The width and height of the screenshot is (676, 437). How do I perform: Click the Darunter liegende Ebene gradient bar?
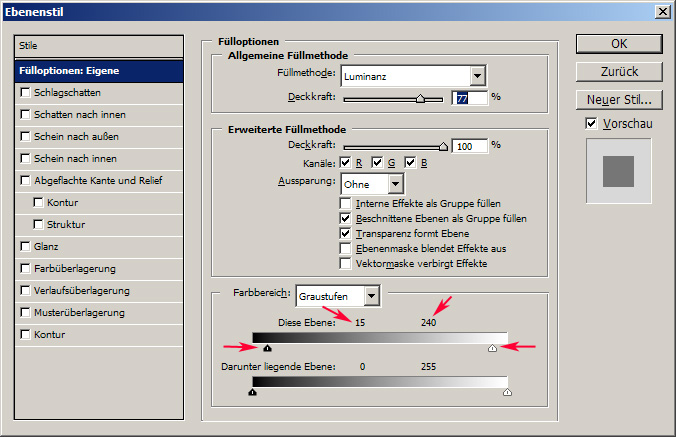point(380,382)
